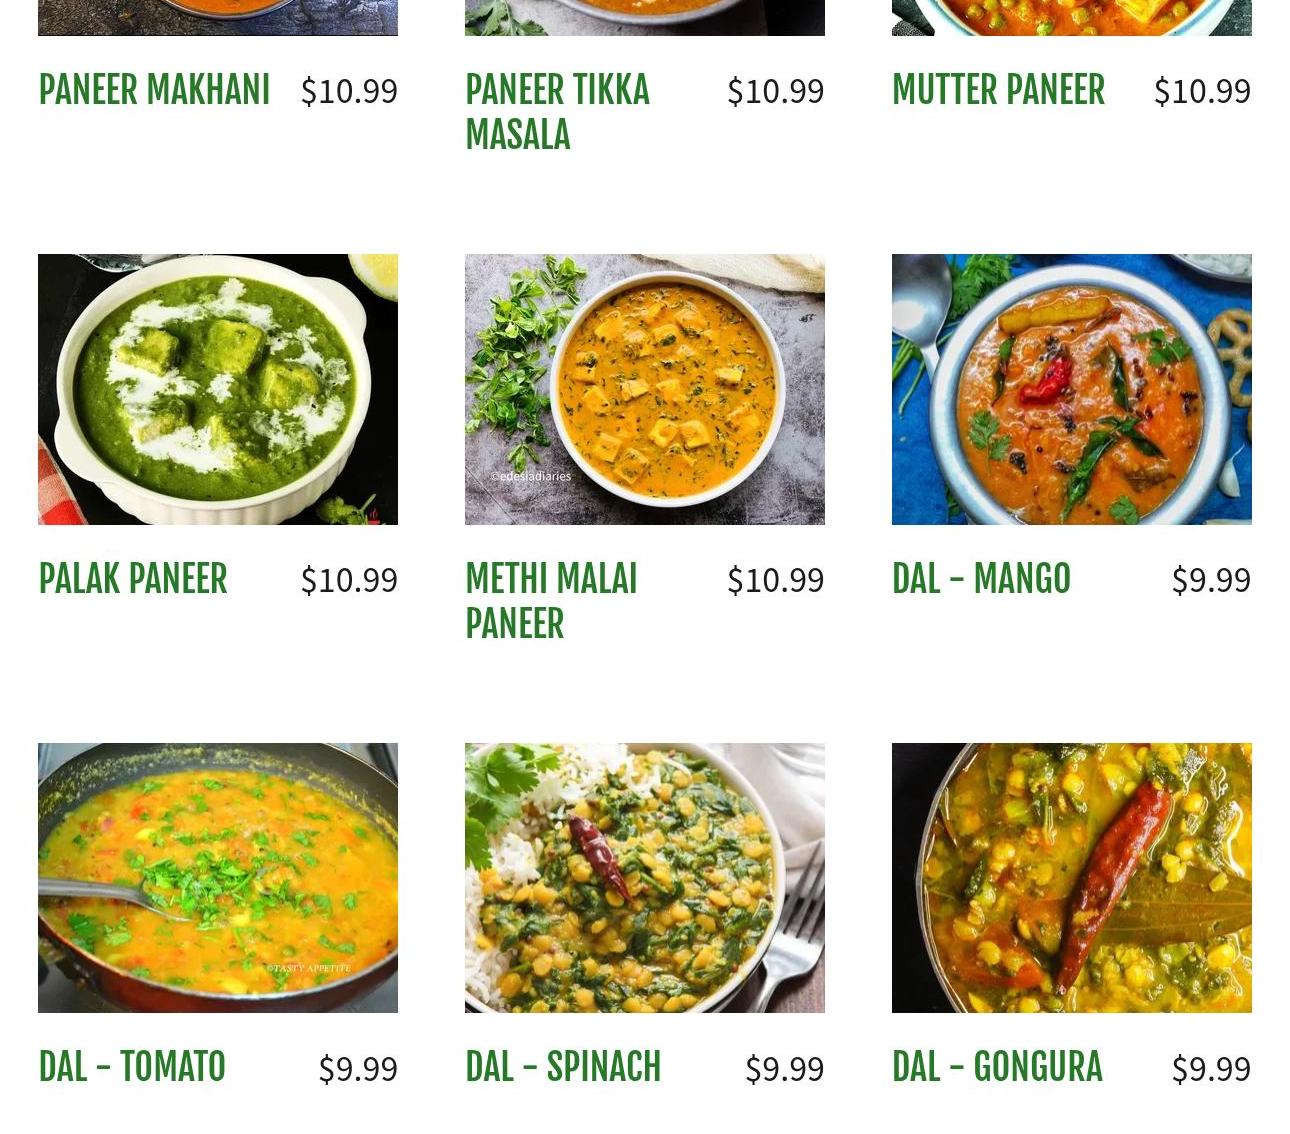Click the Palak Paneer heading
The height and width of the screenshot is (1134, 1290).
click(133, 579)
